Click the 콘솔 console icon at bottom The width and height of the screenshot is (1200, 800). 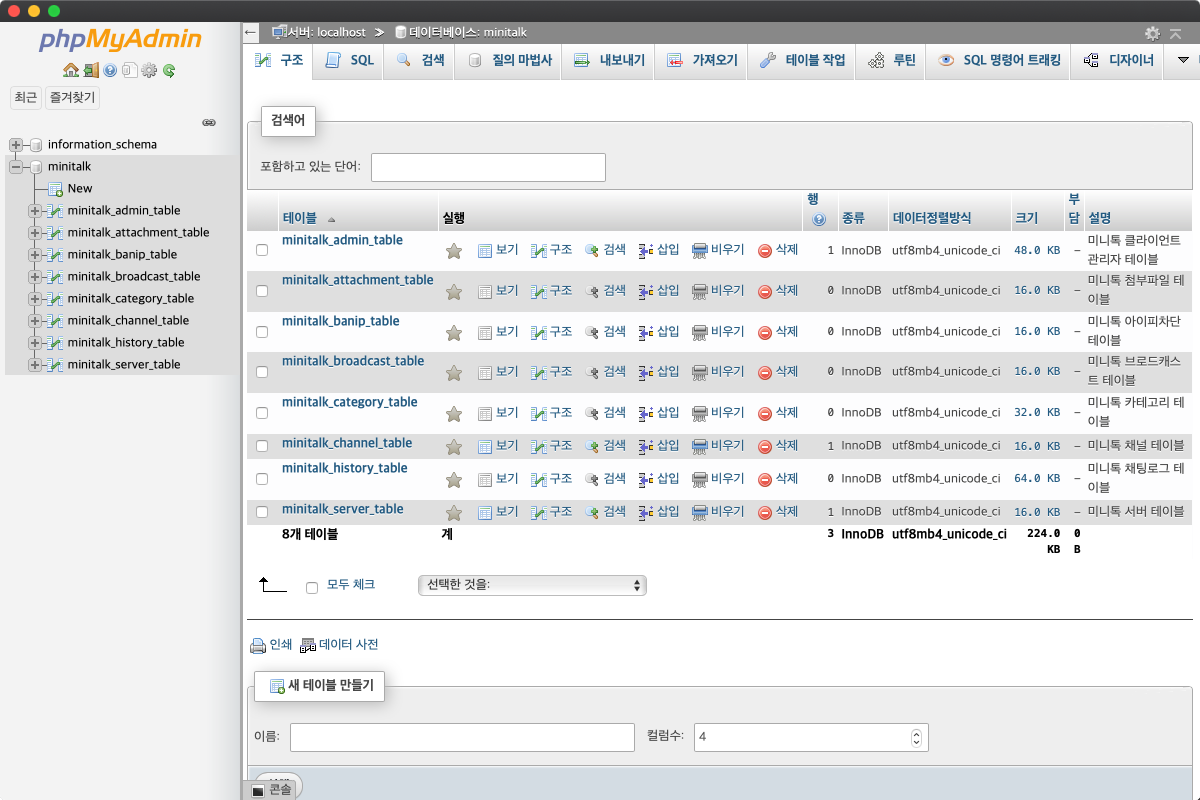258,790
